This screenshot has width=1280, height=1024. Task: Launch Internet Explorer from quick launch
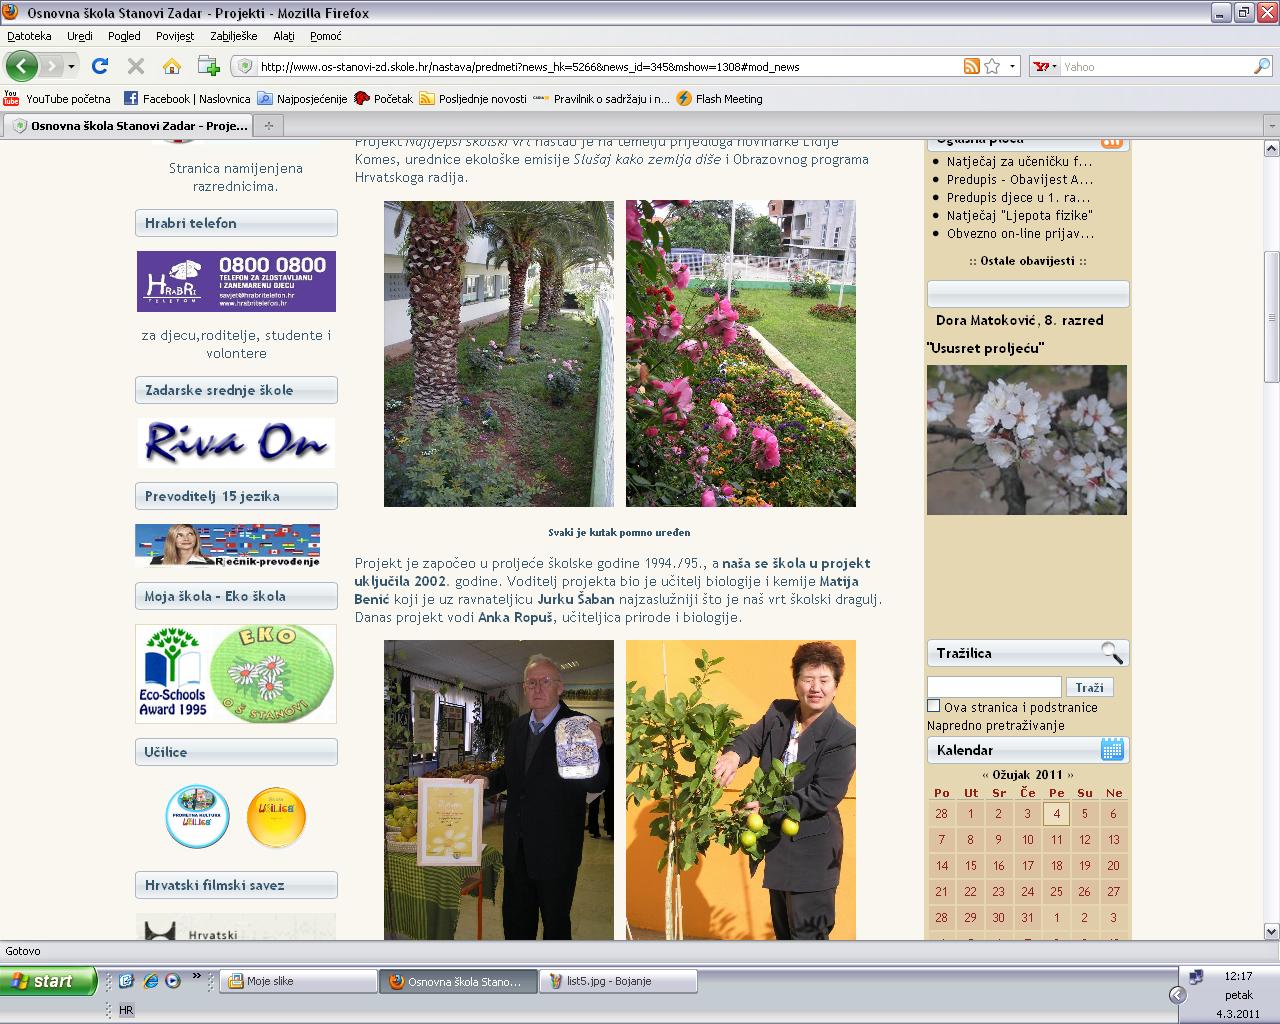pos(150,981)
